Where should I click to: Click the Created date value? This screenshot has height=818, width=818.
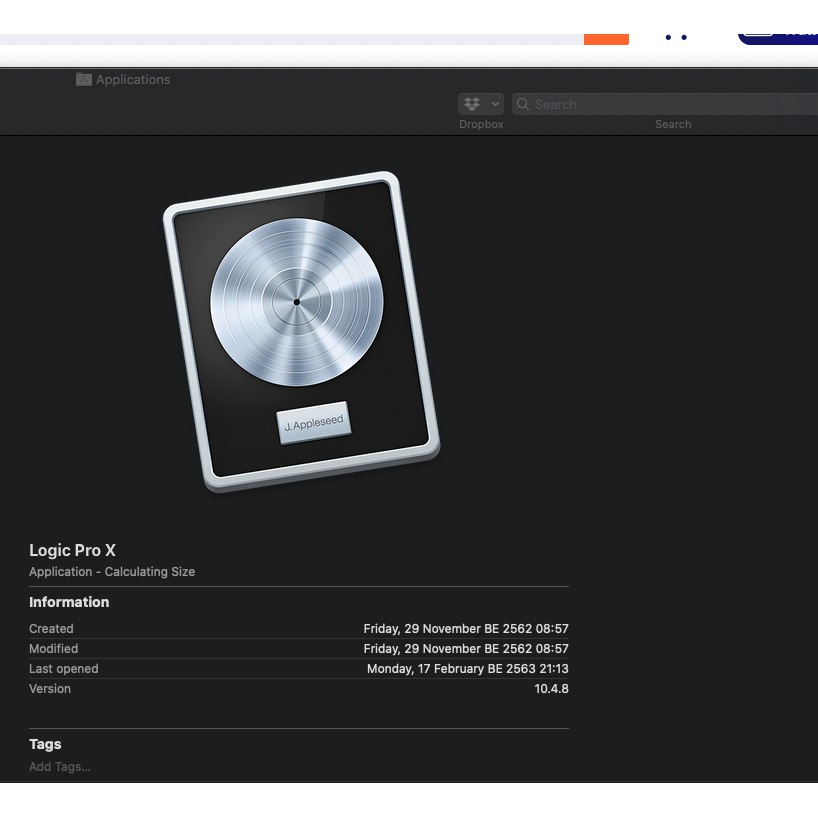(466, 628)
